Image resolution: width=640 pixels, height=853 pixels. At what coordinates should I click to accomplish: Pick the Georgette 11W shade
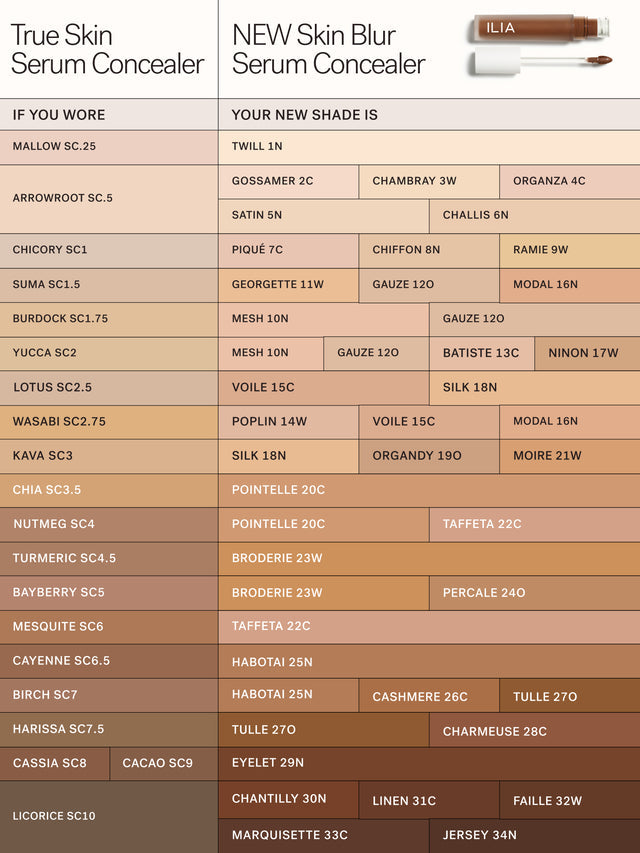(288, 285)
